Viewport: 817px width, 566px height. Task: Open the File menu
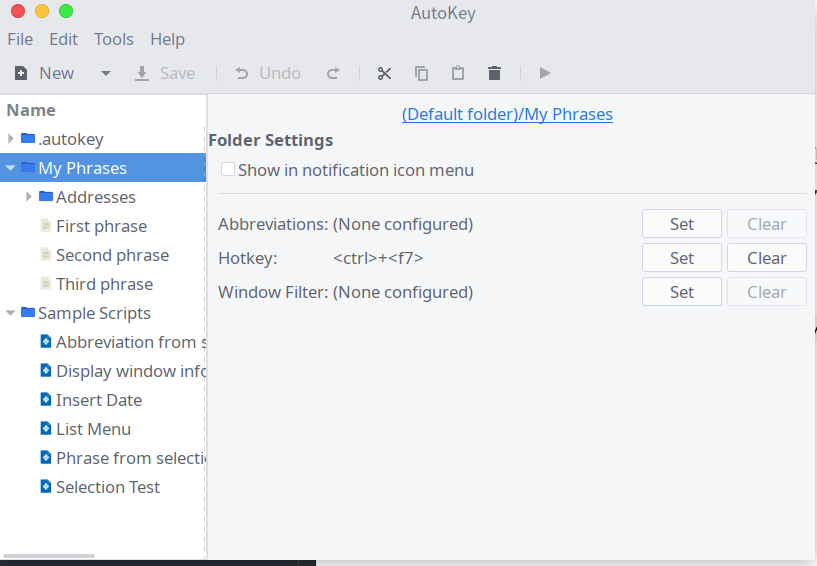pos(20,39)
